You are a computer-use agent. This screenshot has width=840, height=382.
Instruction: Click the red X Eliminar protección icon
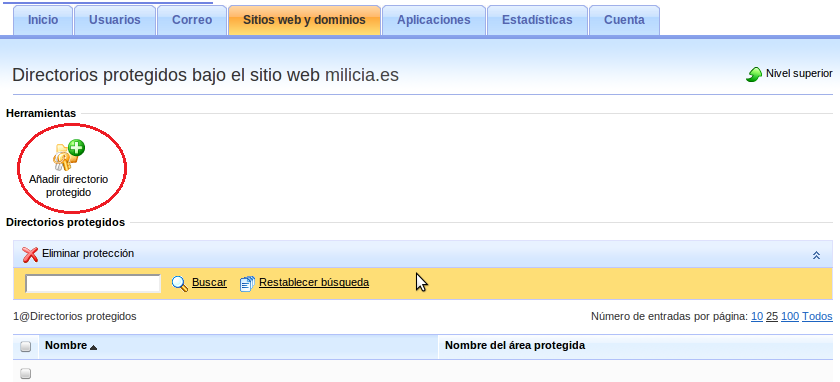30,254
